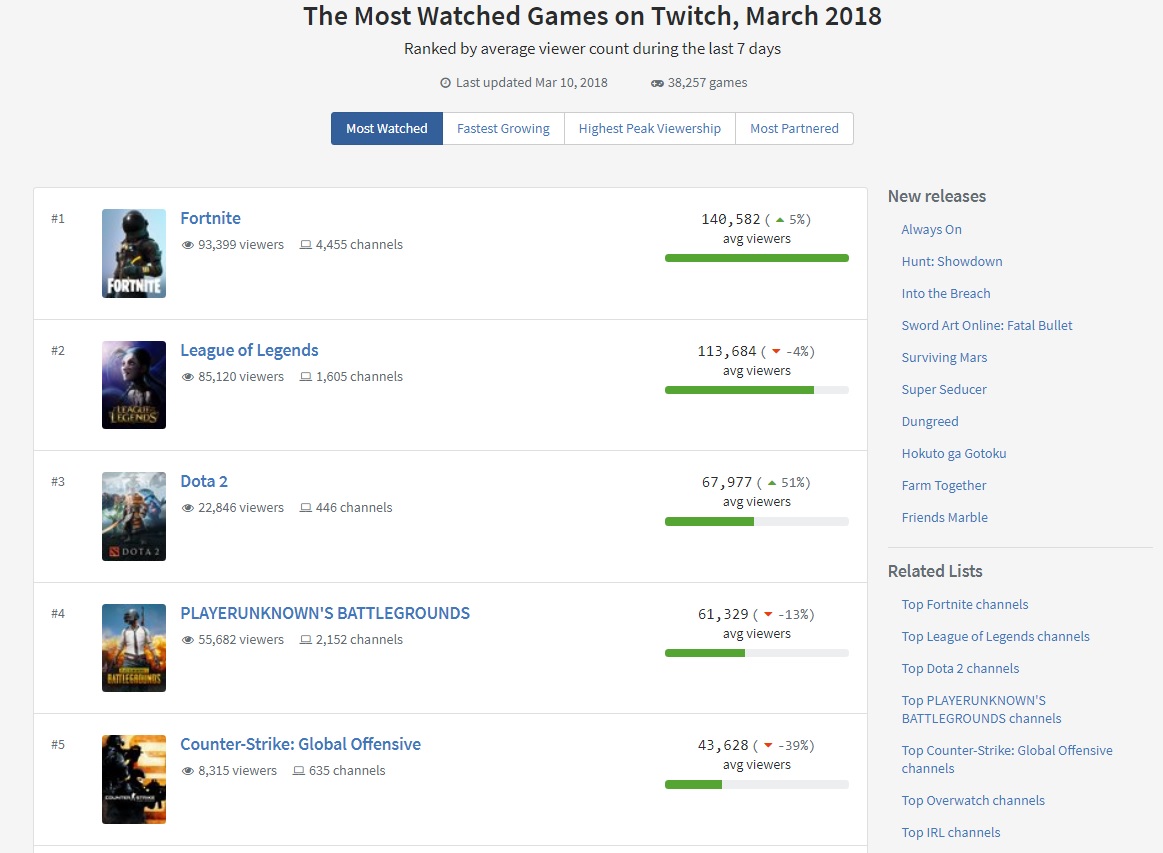1163x853 pixels.
Task: Click the clock icon beside Last updated
Action: tap(445, 83)
